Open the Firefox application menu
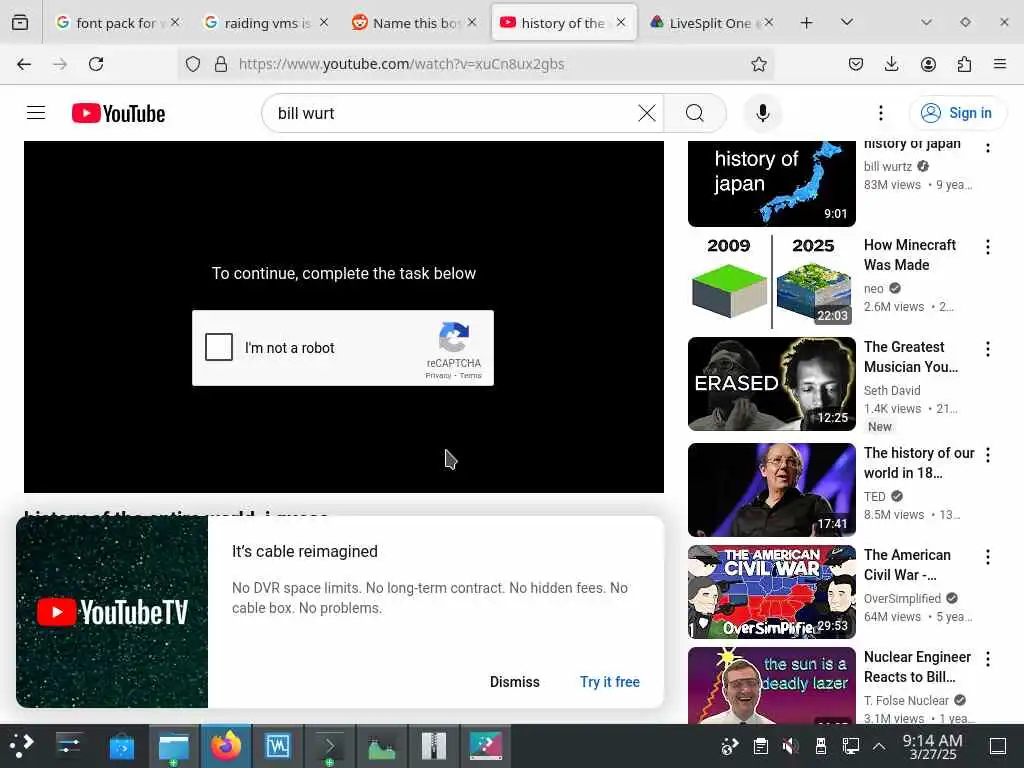This screenshot has width=1024, height=768. click(1000, 64)
